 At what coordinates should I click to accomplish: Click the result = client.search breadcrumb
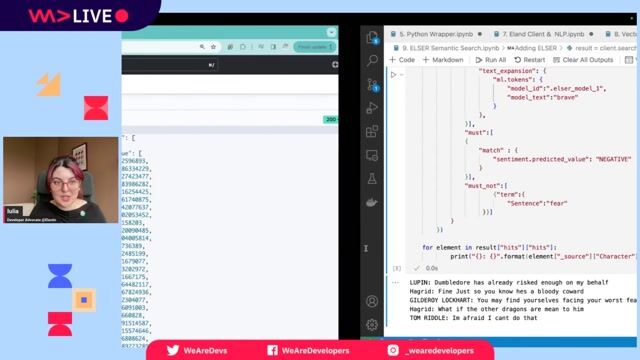tap(602, 48)
